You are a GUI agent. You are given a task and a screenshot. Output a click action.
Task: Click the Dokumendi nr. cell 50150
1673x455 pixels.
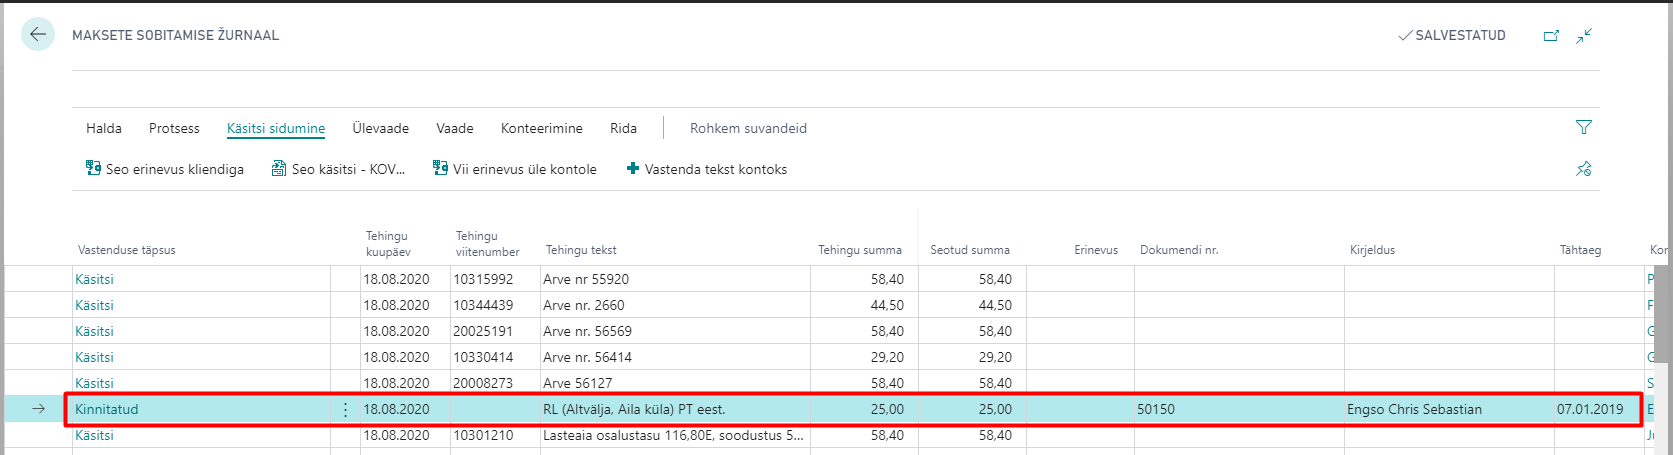click(1156, 409)
